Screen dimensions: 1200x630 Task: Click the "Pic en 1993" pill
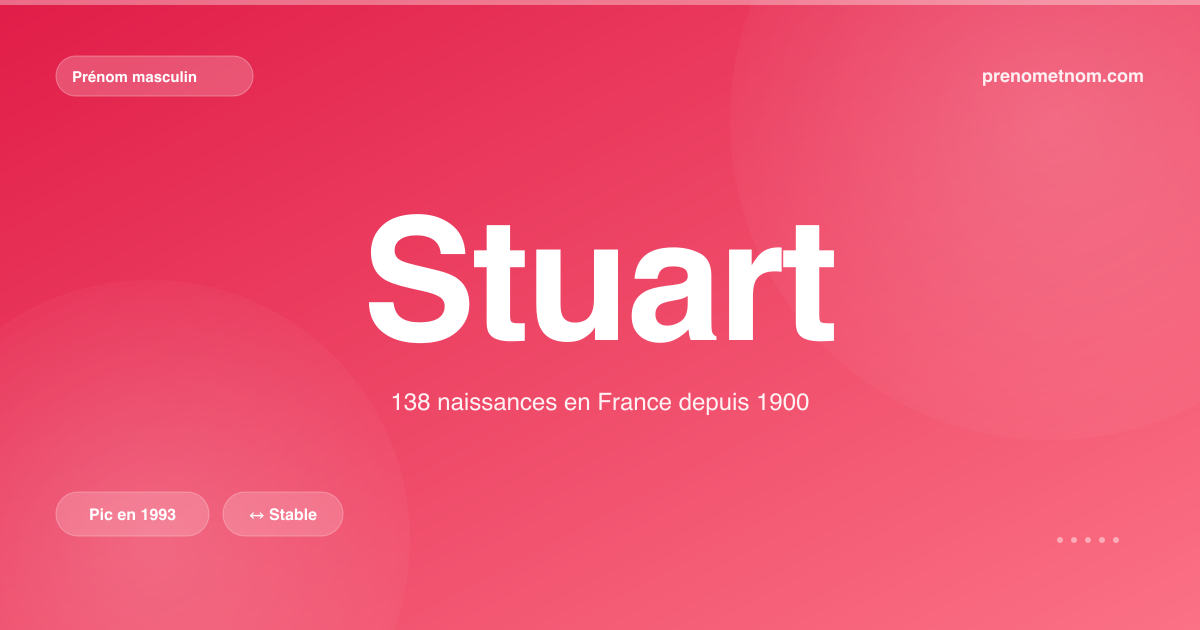point(132,514)
